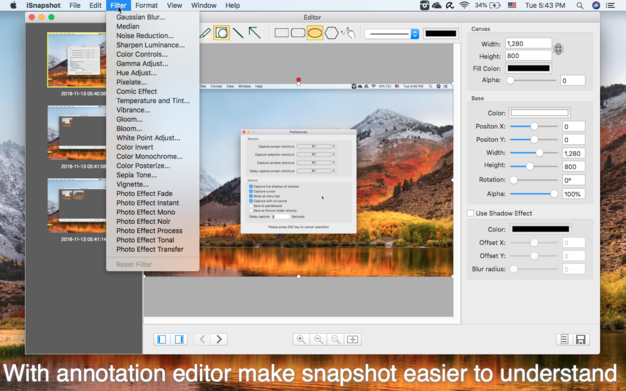Open the list view icon at bottom right
This screenshot has height=391, width=626.
pyautogui.click(x=564, y=339)
